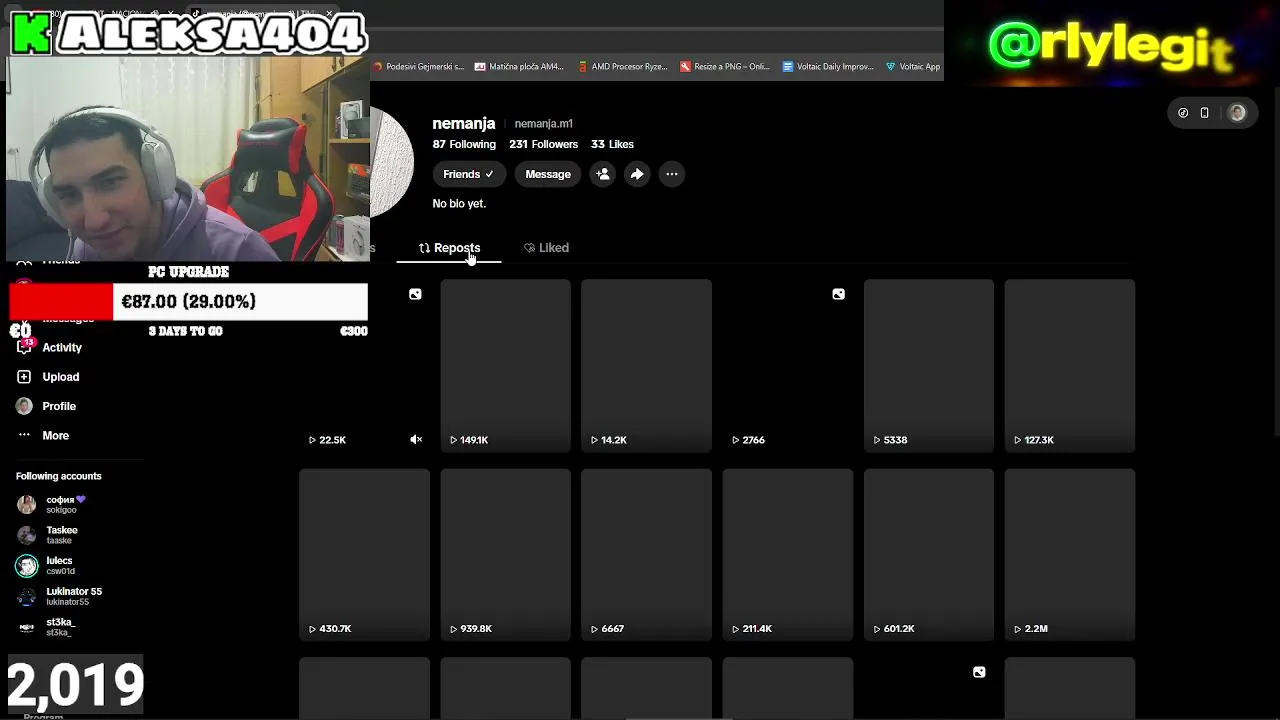
Task: Open the video with 149.1K views
Action: pyautogui.click(x=505, y=365)
